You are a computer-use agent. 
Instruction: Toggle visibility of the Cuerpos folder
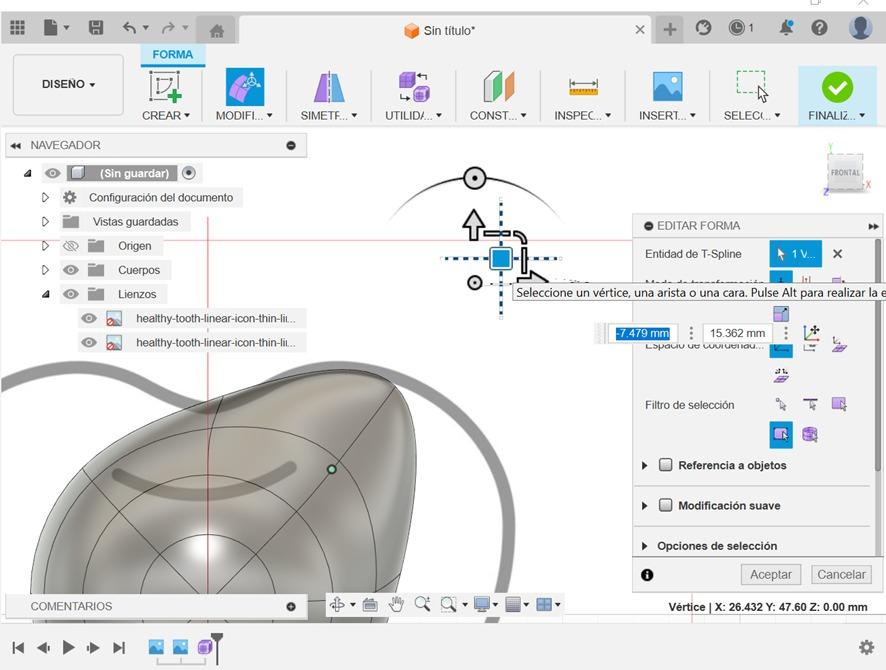(x=71, y=270)
